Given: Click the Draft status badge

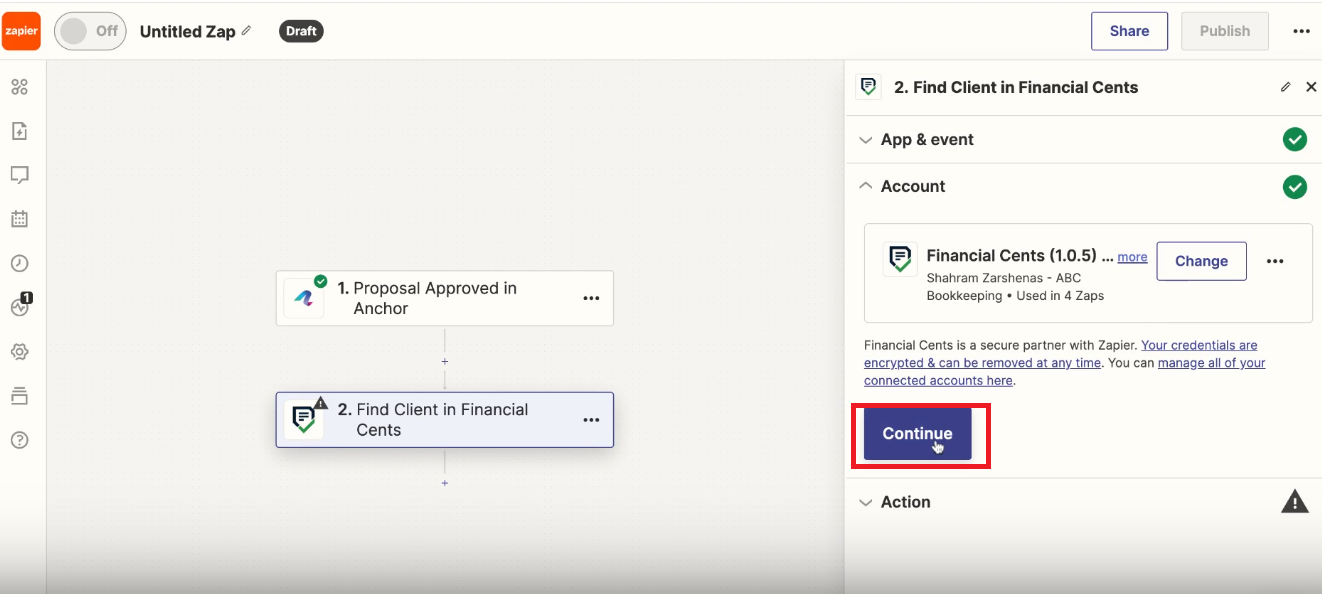Looking at the screenshot, I should 301,31.
